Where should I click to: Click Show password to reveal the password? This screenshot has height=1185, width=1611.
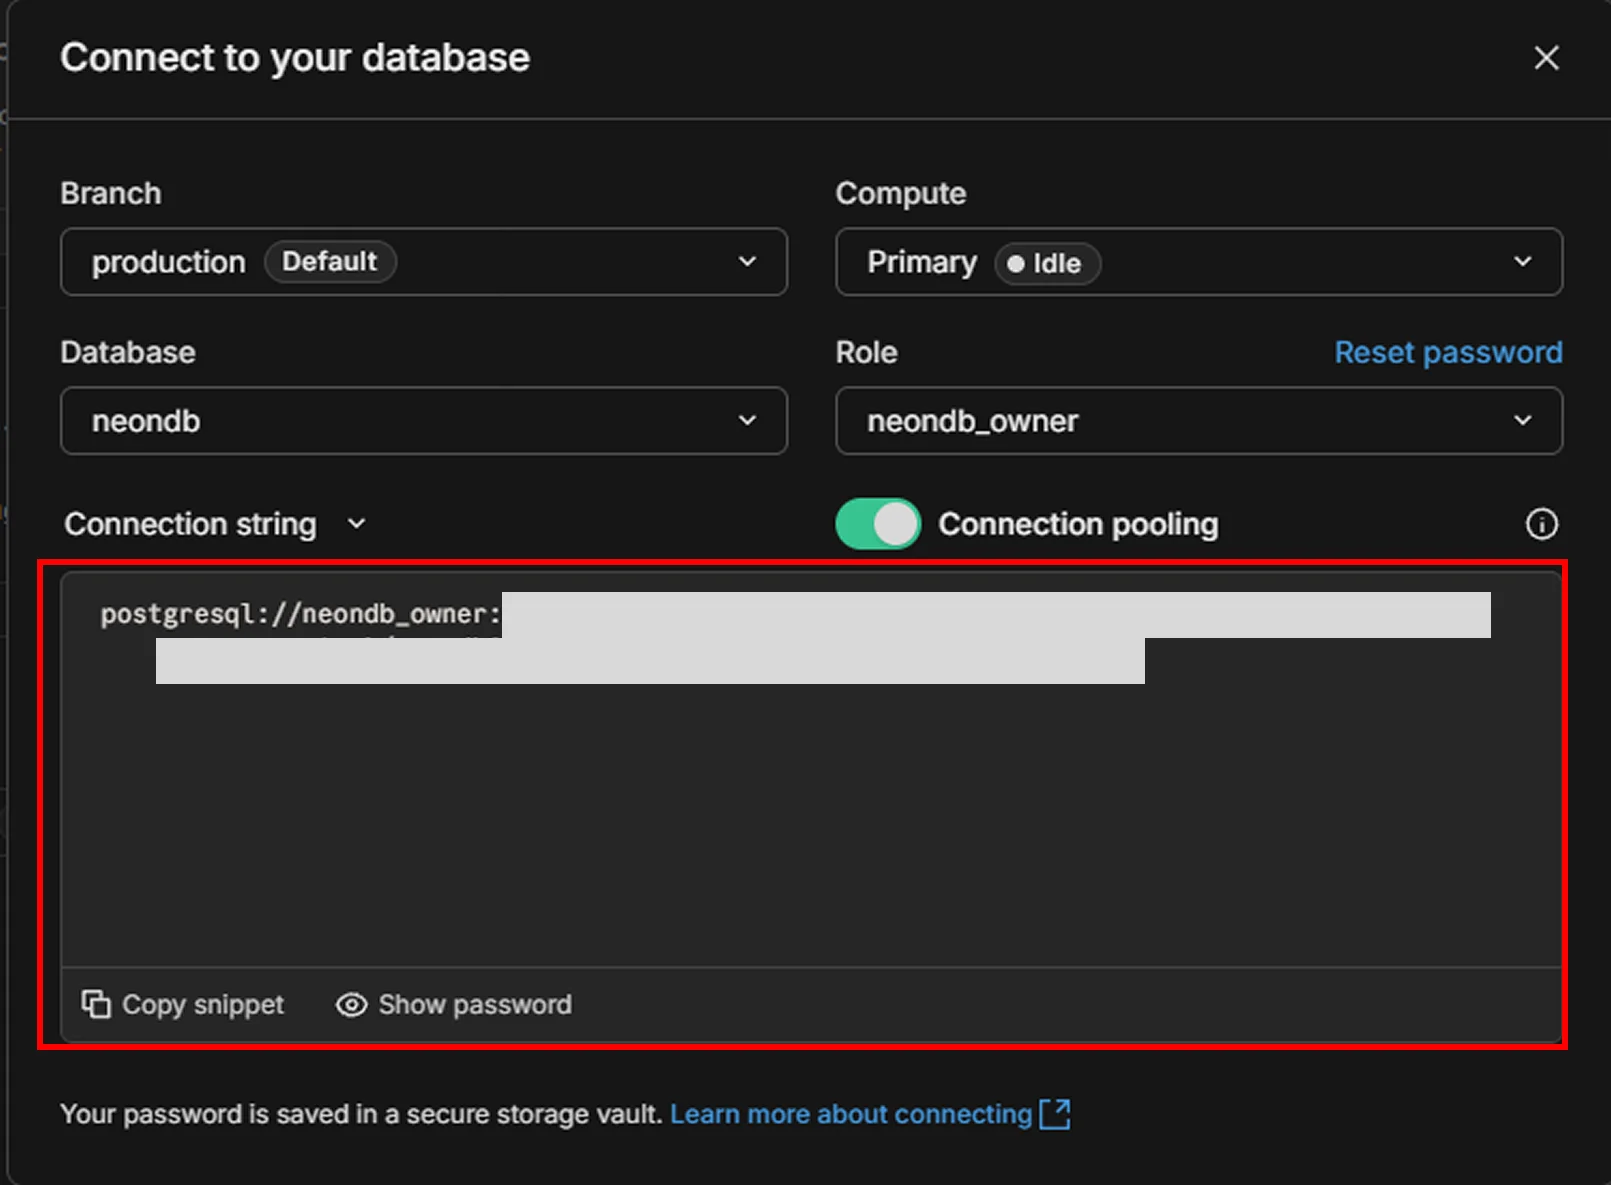tap(454, 1004)
